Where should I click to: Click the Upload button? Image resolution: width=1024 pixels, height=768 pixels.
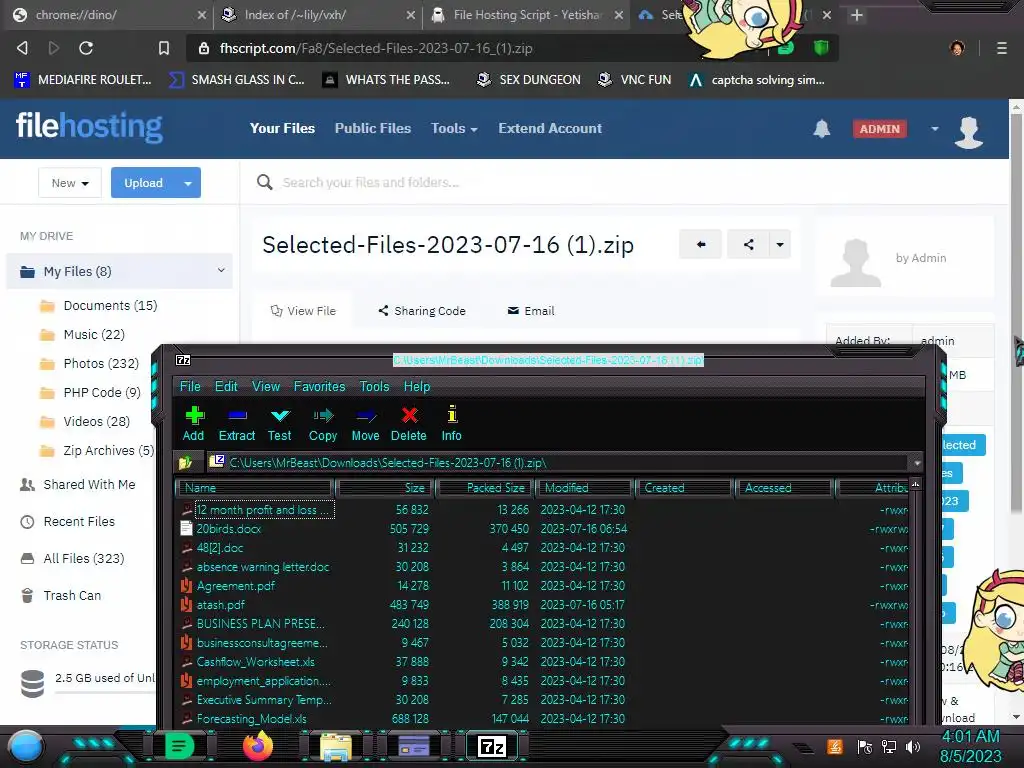coord(144,183)
